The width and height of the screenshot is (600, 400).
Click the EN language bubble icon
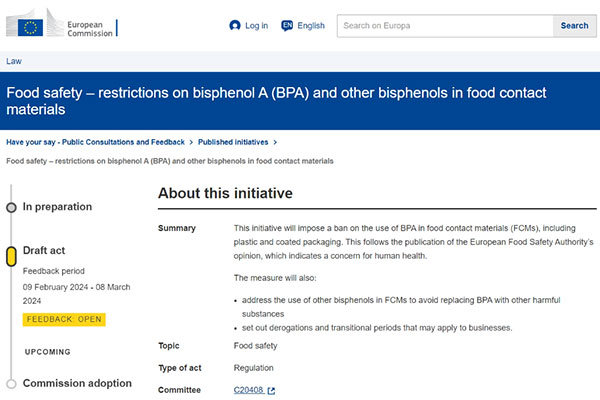point(287,26)
